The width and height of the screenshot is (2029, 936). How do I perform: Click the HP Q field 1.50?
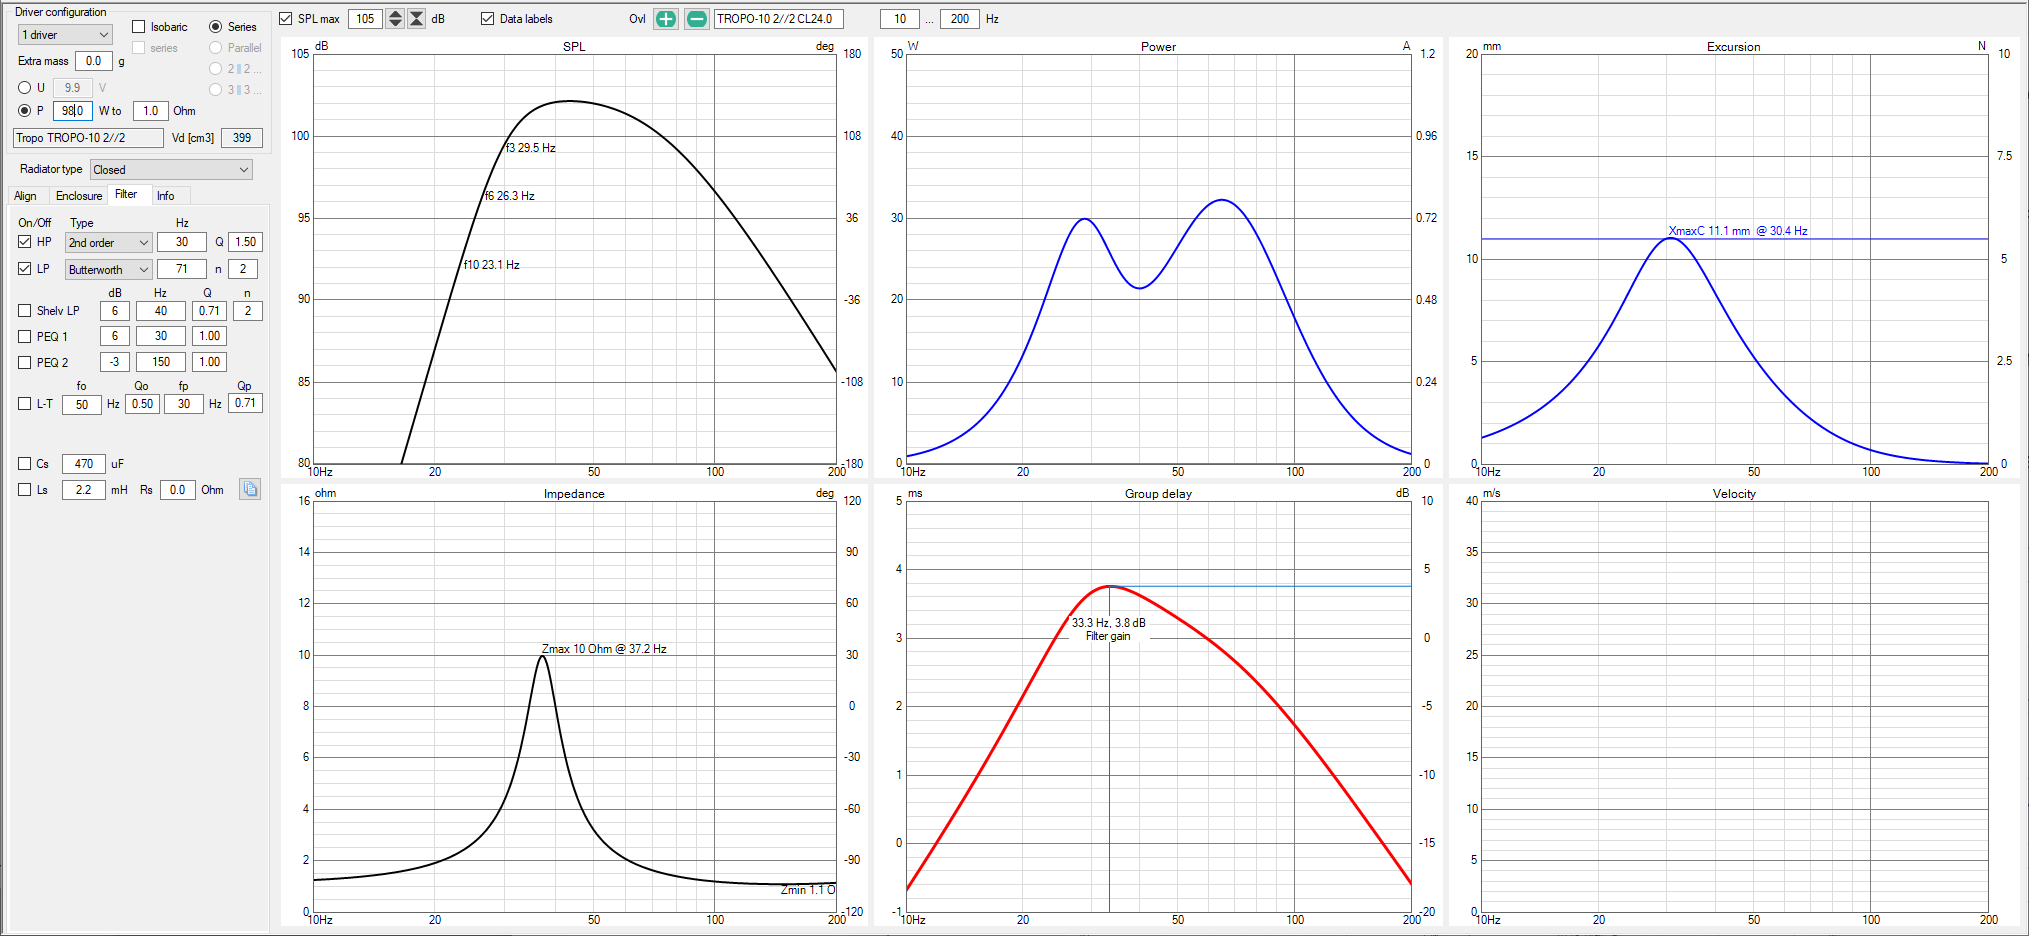click(245, 242)
